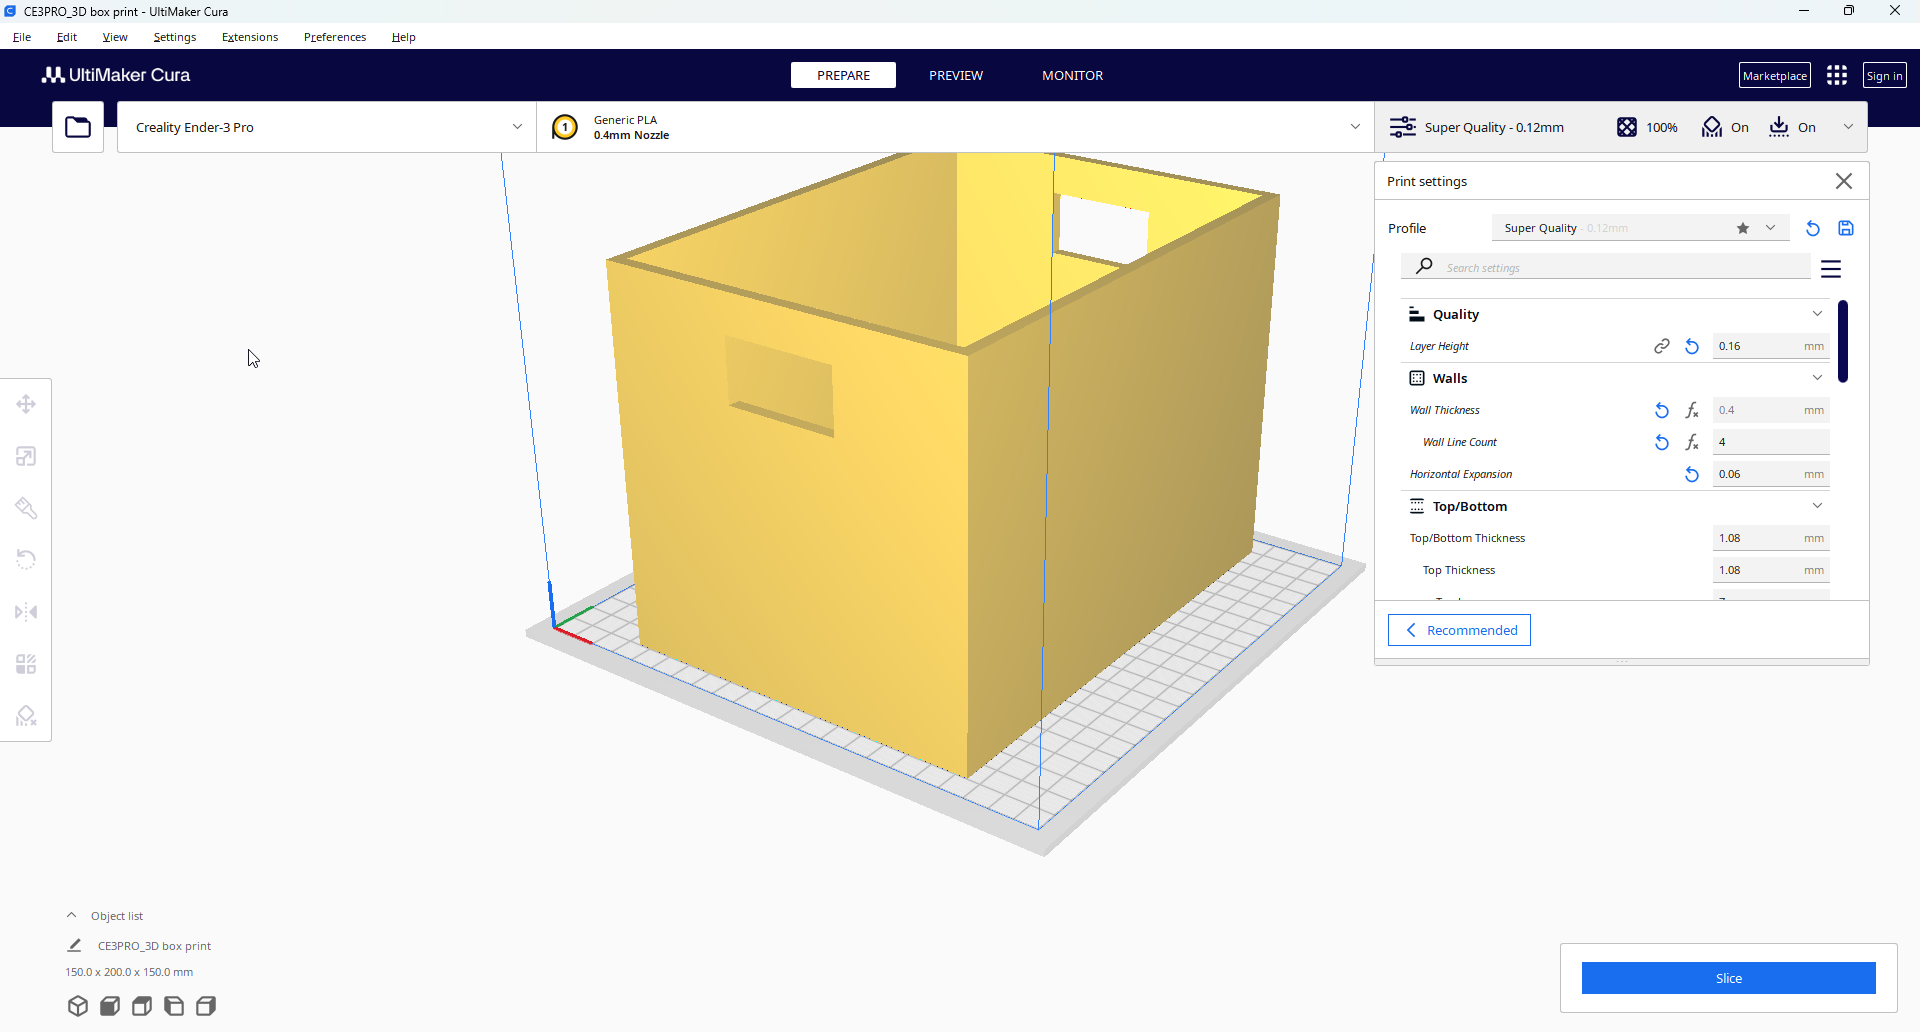1920x1032 pixels.
Task: Reset profile changes with the undo arrow
Action: coord(1813,228)
